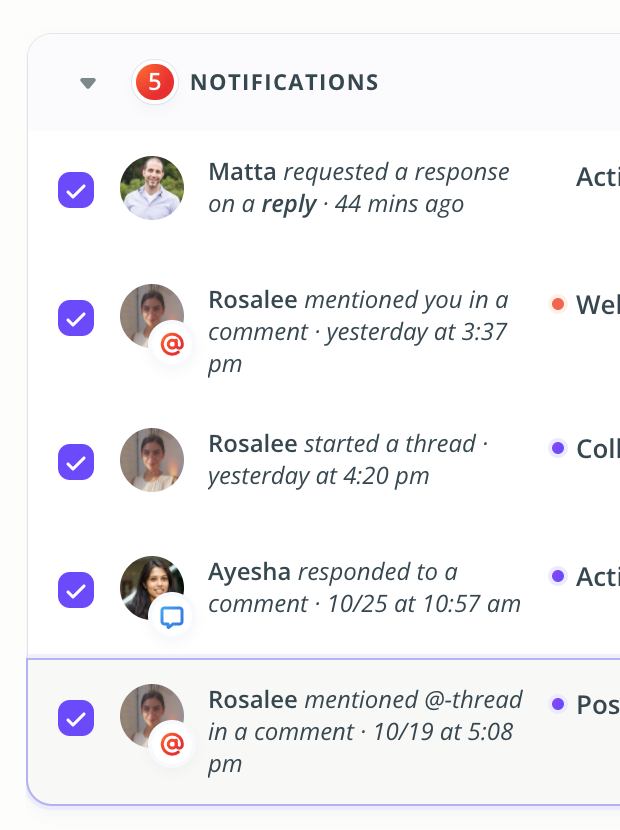Collapse the Notifications section triangle

coord(88,83)
